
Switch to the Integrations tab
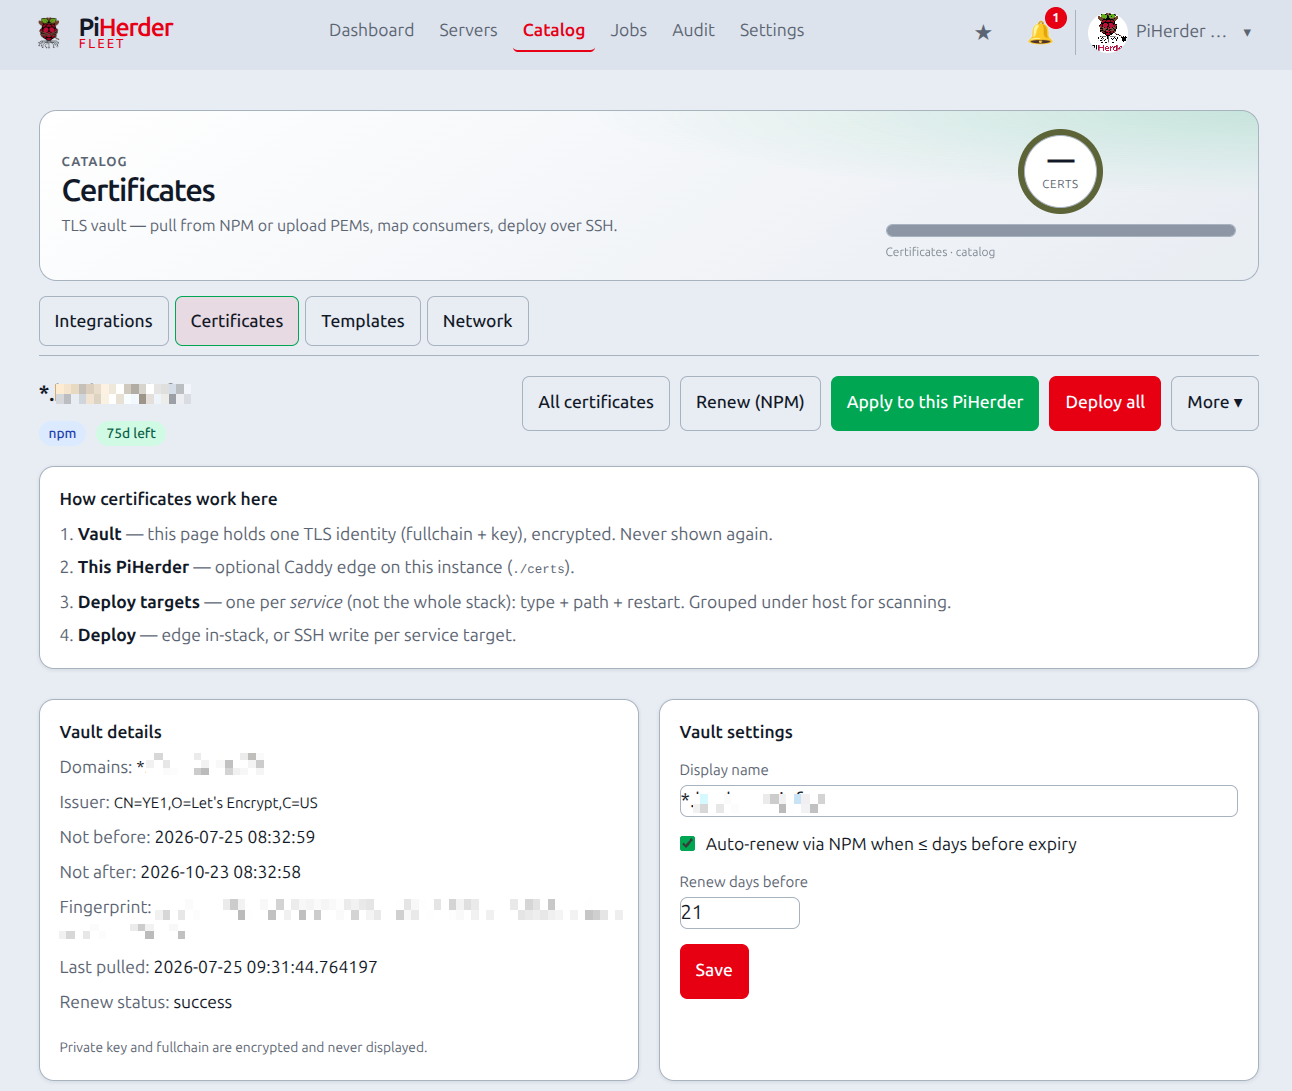pos(104,321)
